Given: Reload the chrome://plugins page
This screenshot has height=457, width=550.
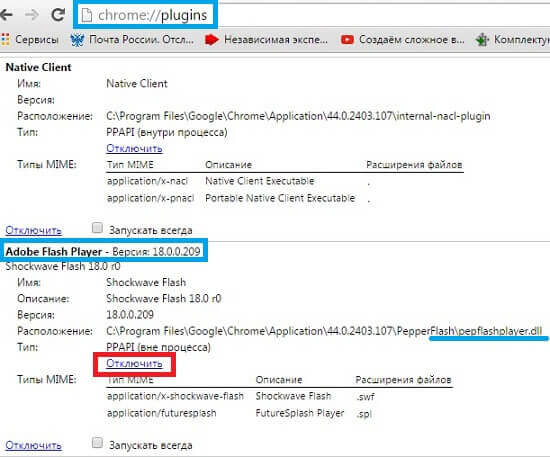Looking at the screenshot, I should tap(58, 14).
